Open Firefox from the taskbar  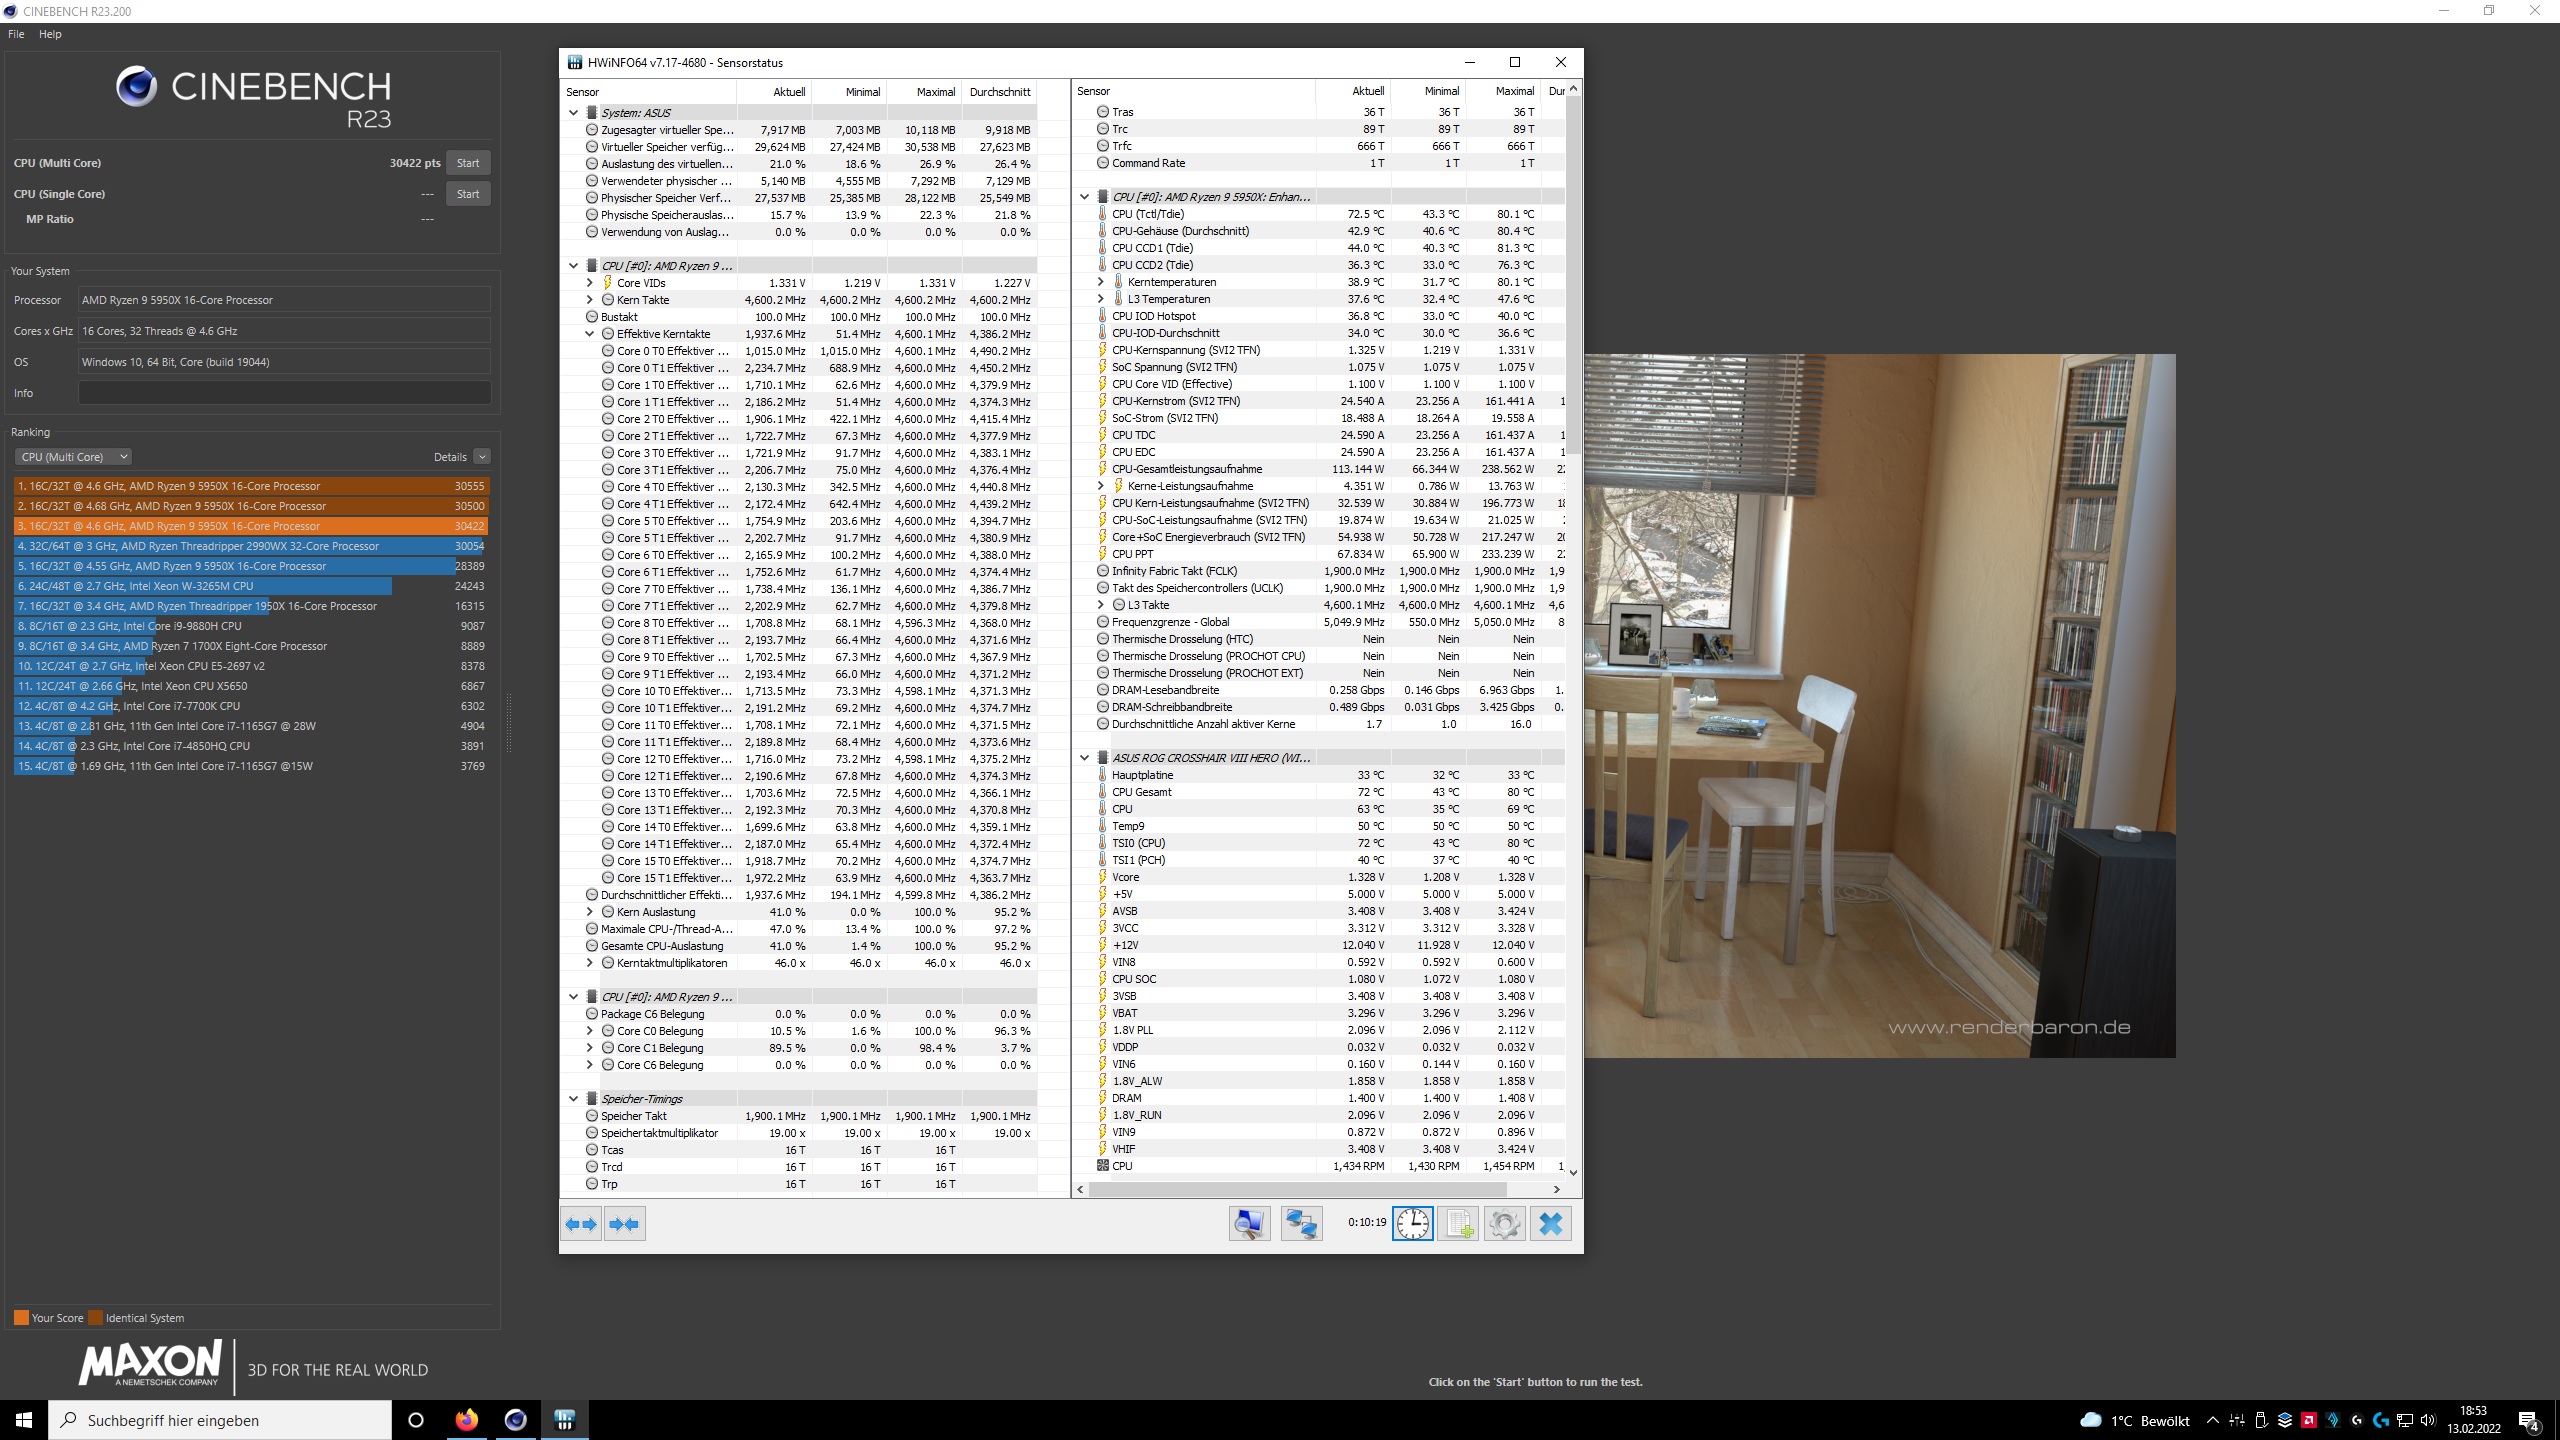(x=466, y=1420)
